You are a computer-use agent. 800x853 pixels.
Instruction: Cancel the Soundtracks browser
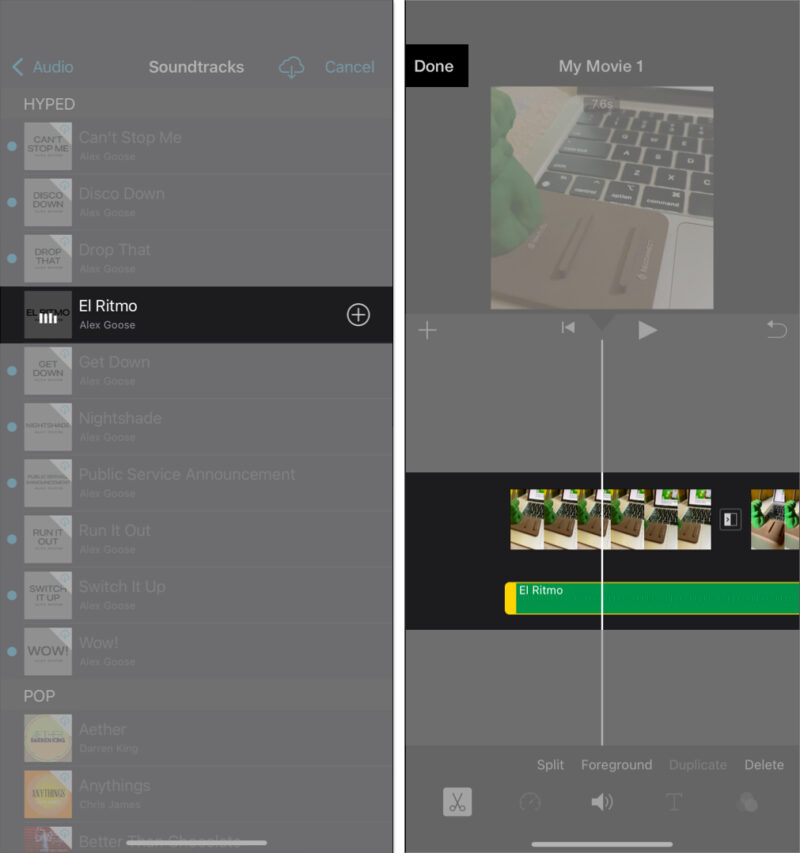point(349,66)
